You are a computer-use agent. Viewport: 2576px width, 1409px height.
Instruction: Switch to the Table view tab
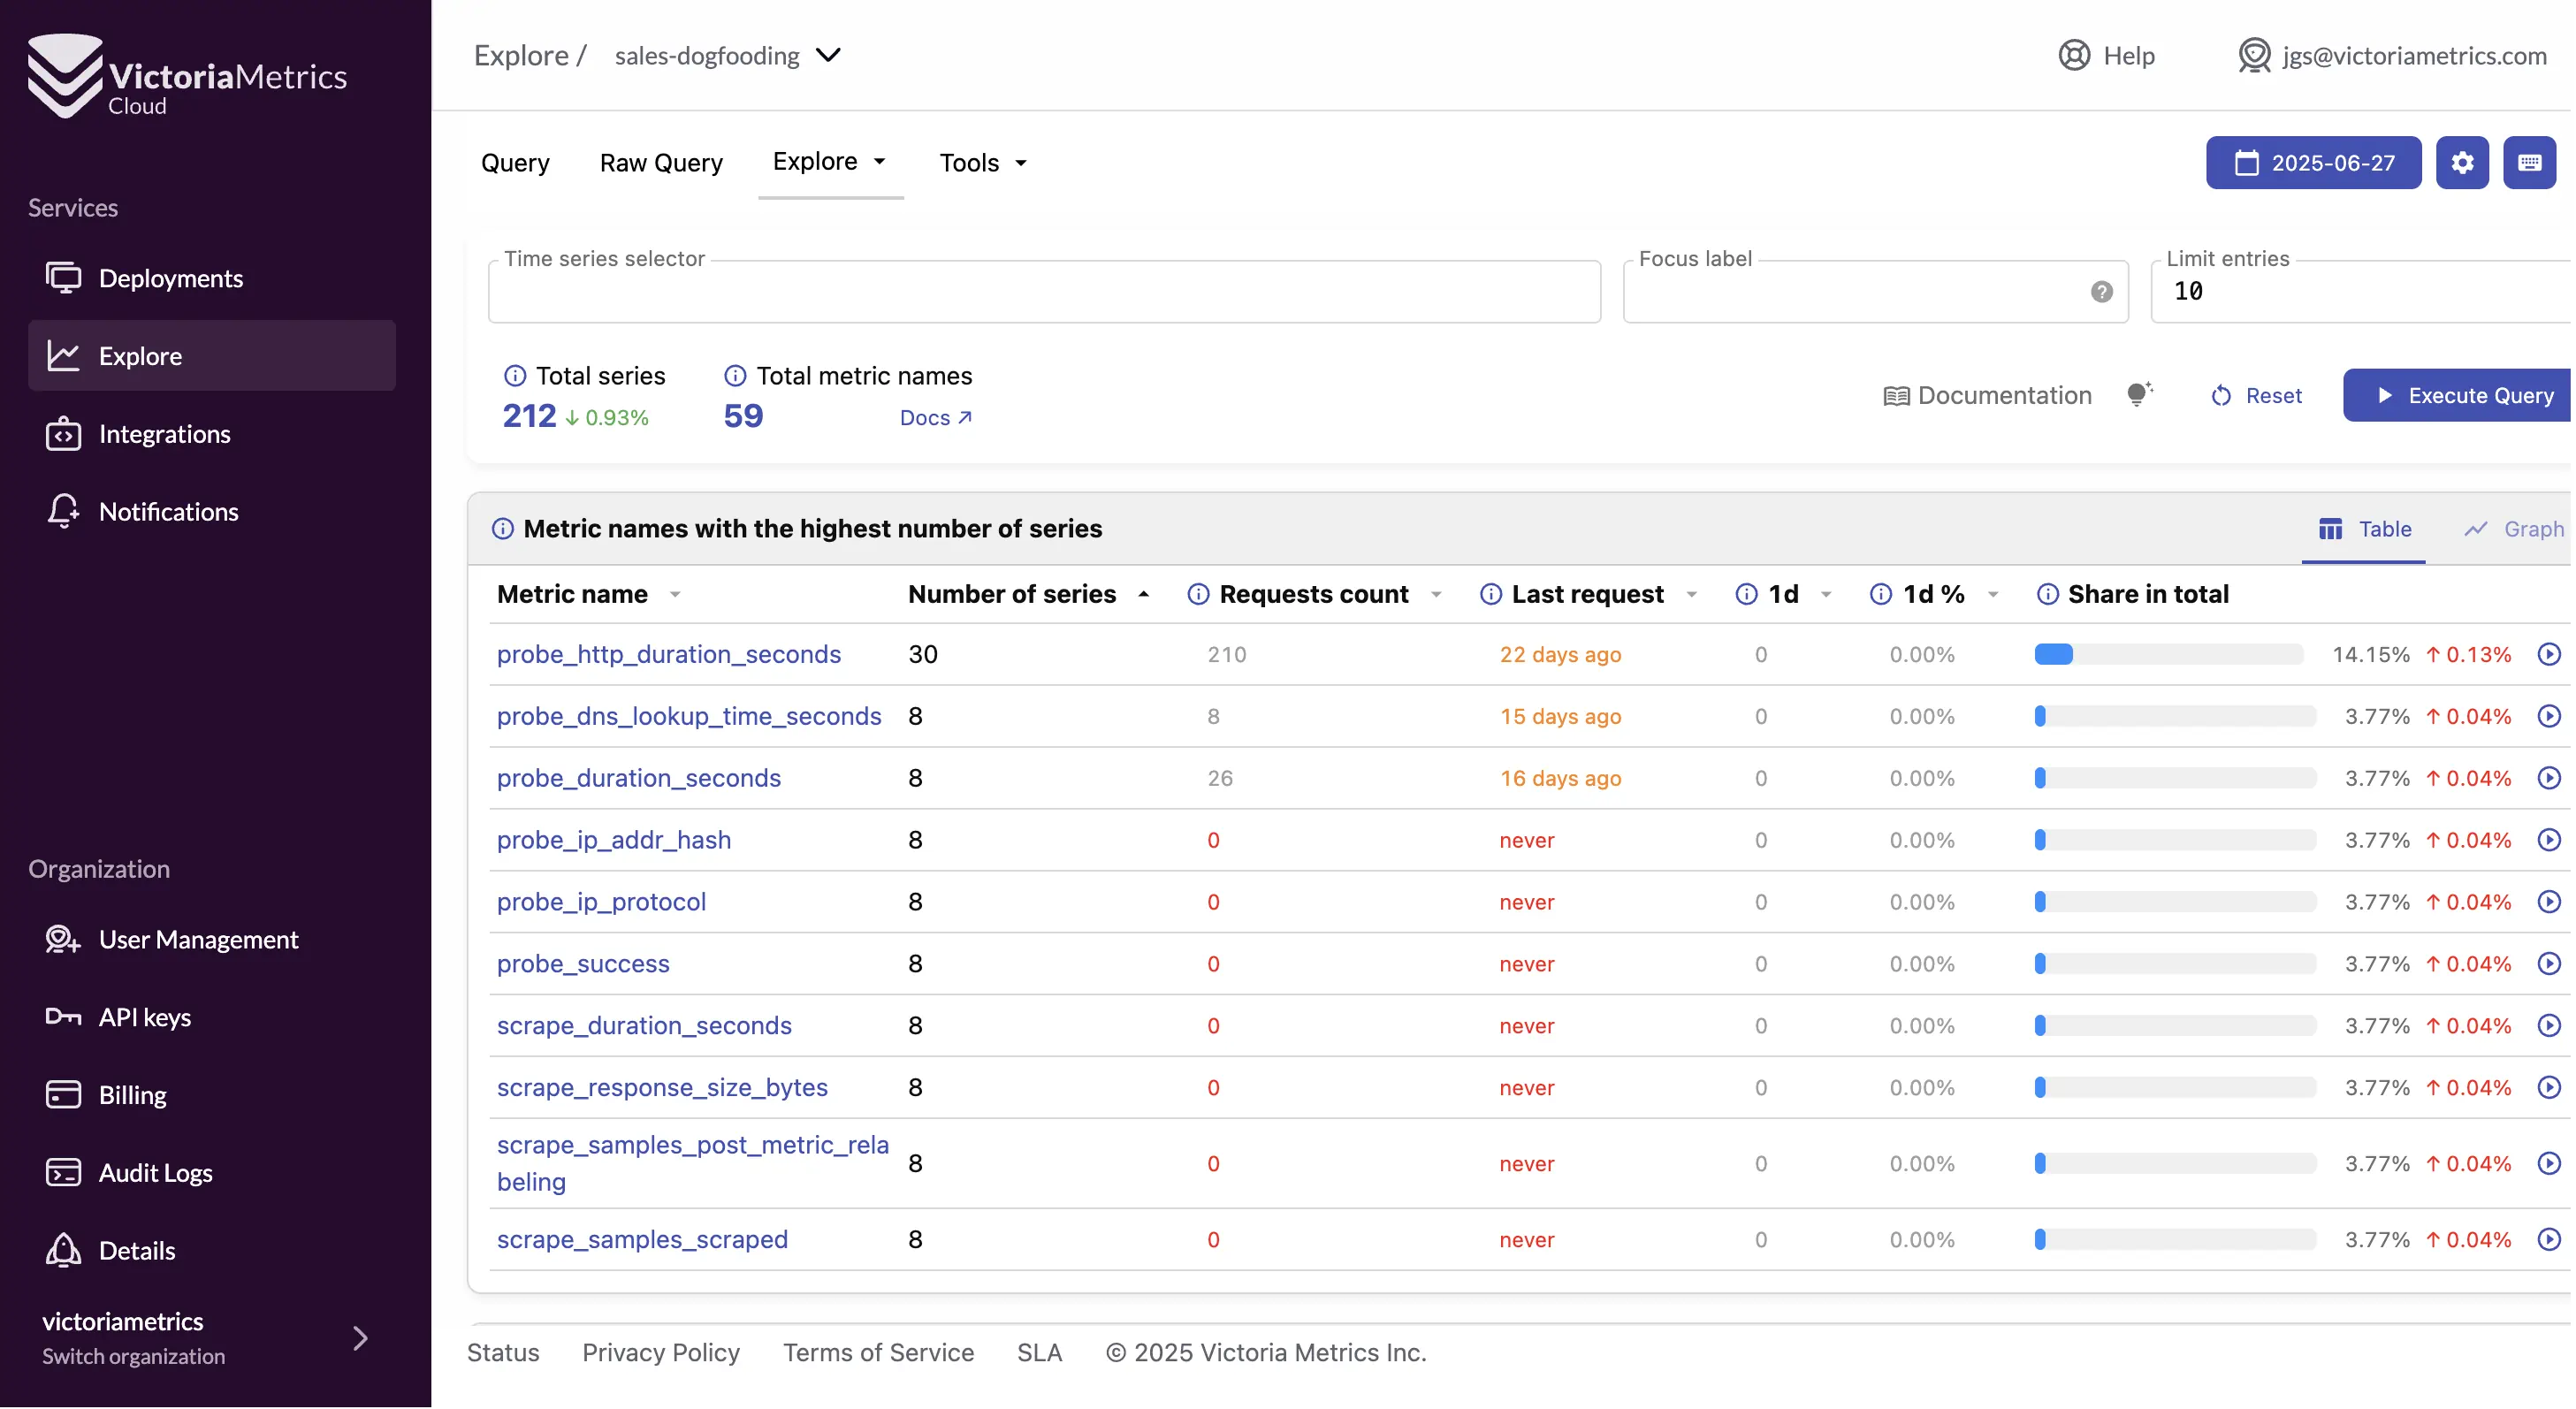pos(2365,530)
